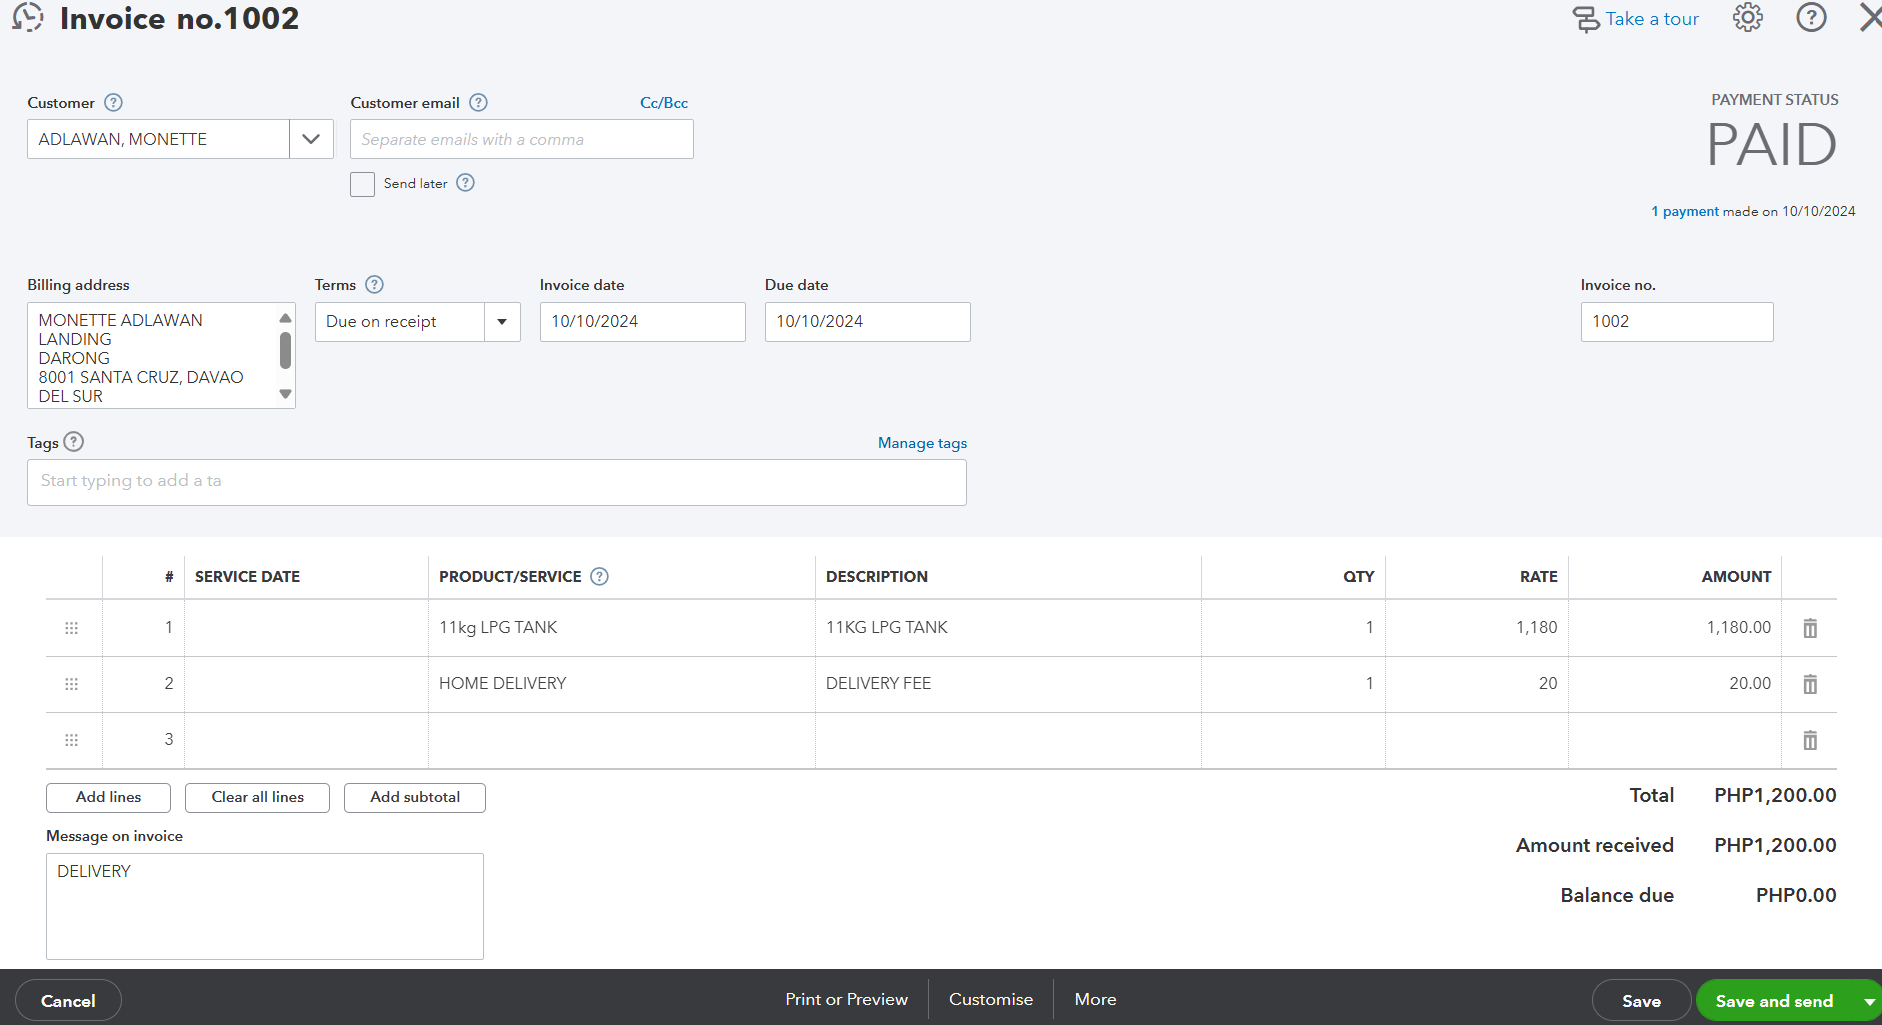Click the Message on invoice text area
This screenshot has height=1025, width=1882.
265,906
